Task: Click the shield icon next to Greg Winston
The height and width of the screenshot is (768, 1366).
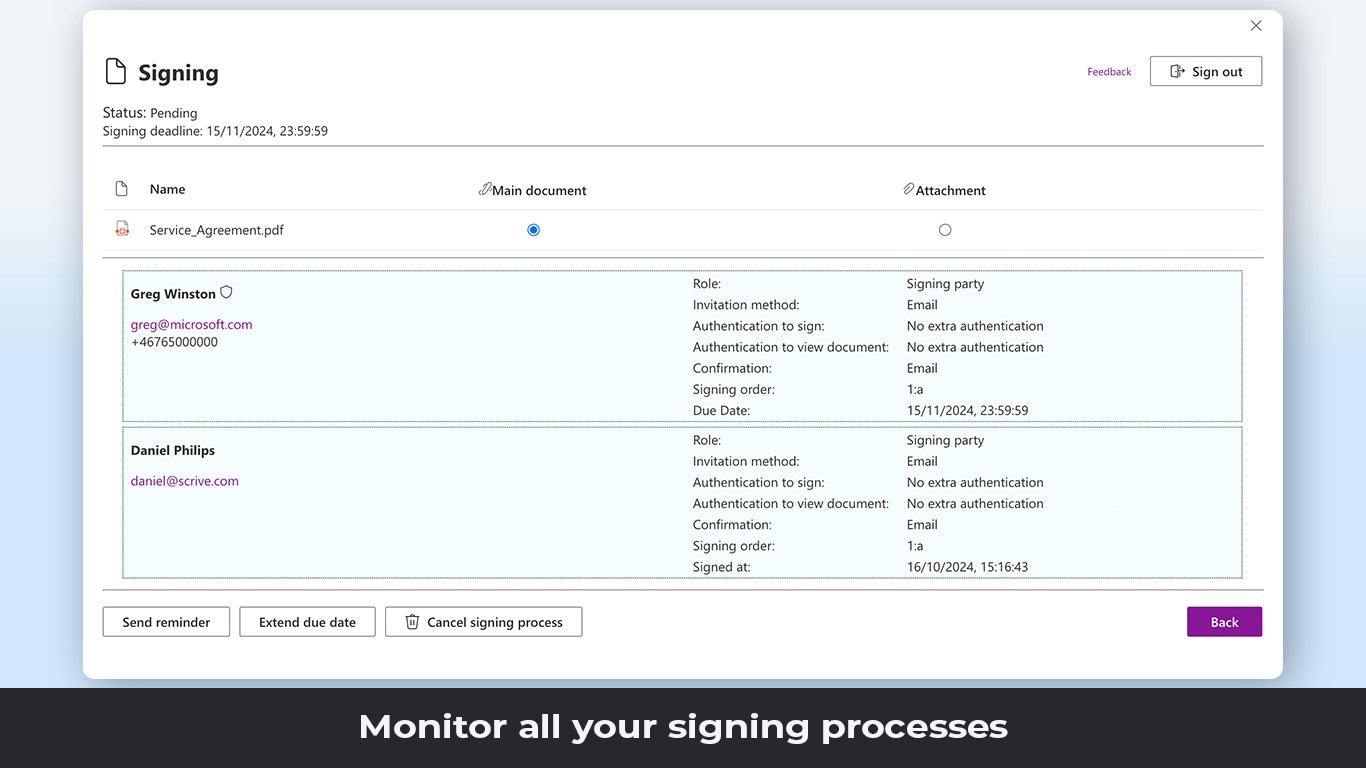Action: coord(226,293)
